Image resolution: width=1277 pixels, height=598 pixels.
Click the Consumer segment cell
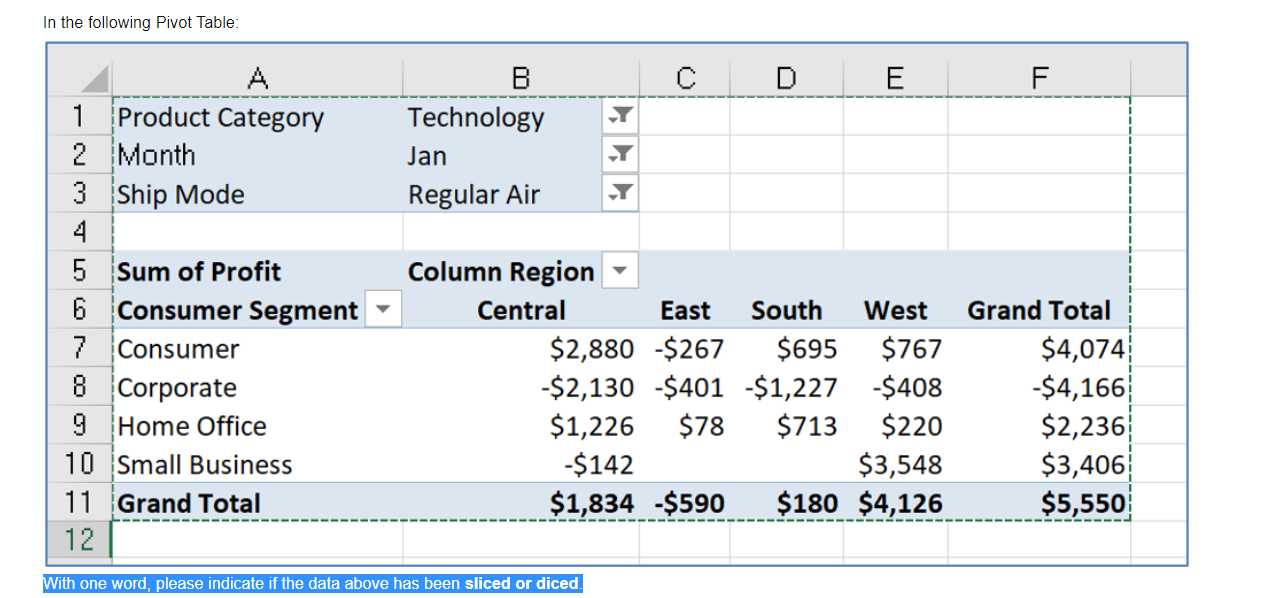click(178, 348)
